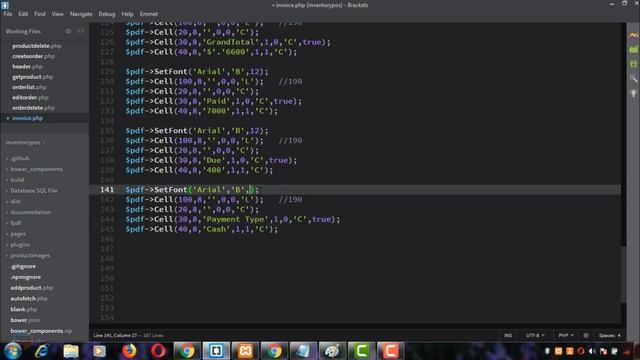Open the Find menu
Viewport: 640px width, 360px height.
[40, 14]
